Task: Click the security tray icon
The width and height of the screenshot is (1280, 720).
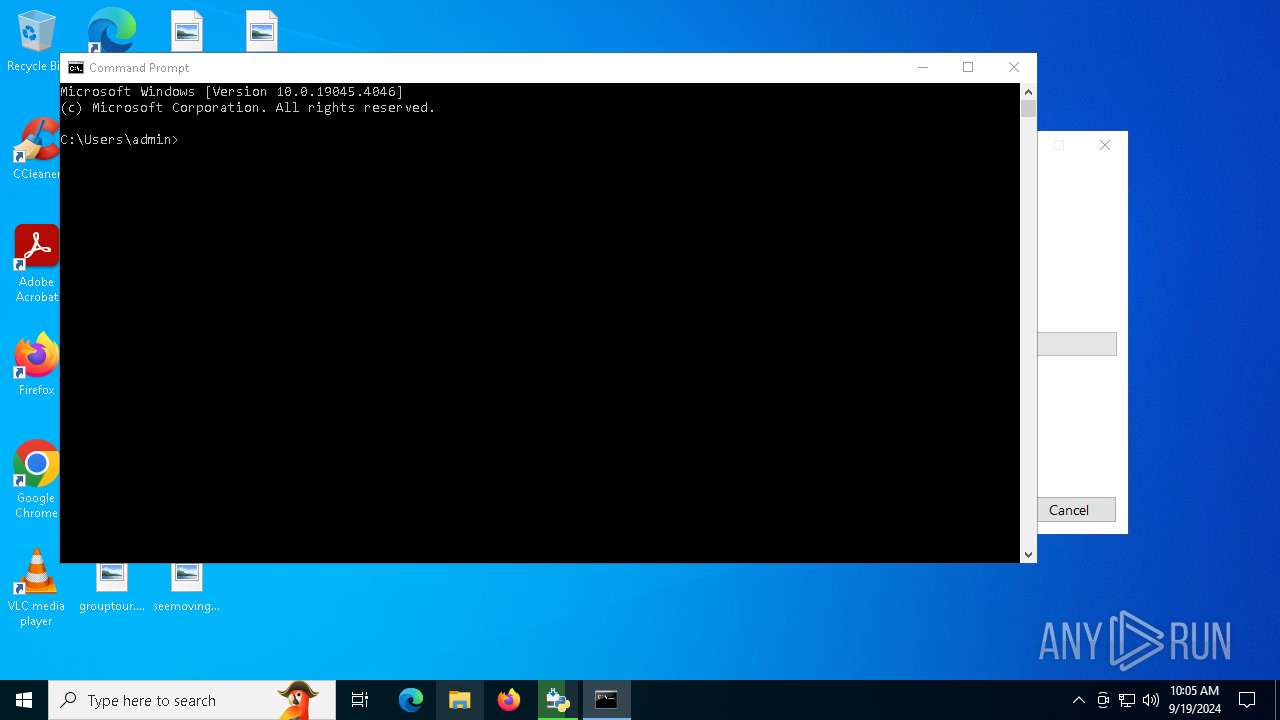Action: (1103, 700)
